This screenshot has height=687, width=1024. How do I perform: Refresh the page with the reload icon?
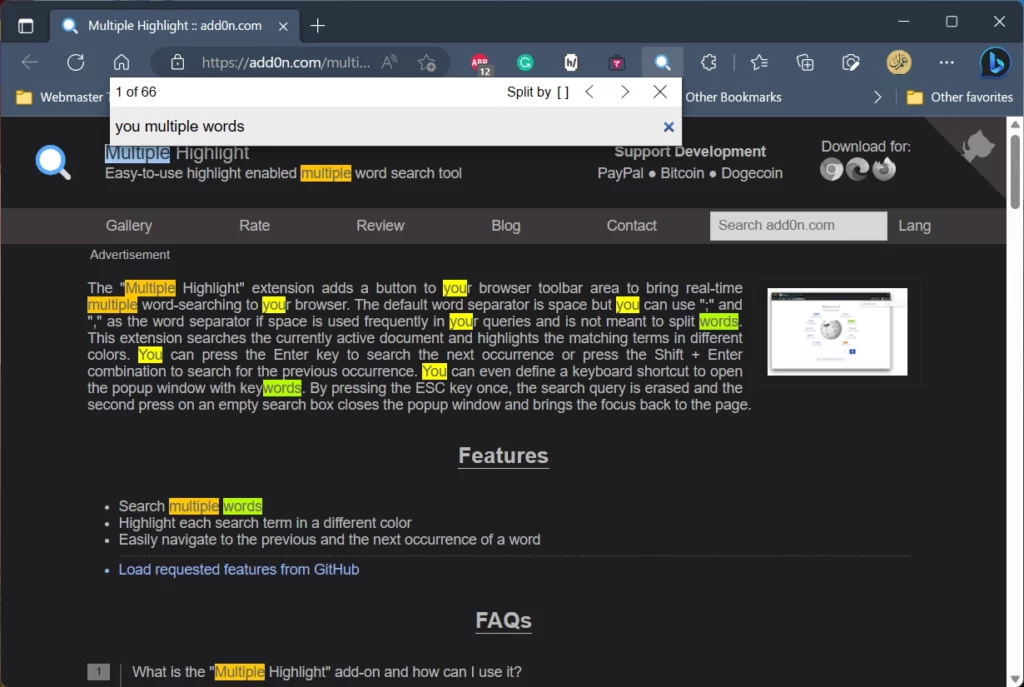(76, 63)
